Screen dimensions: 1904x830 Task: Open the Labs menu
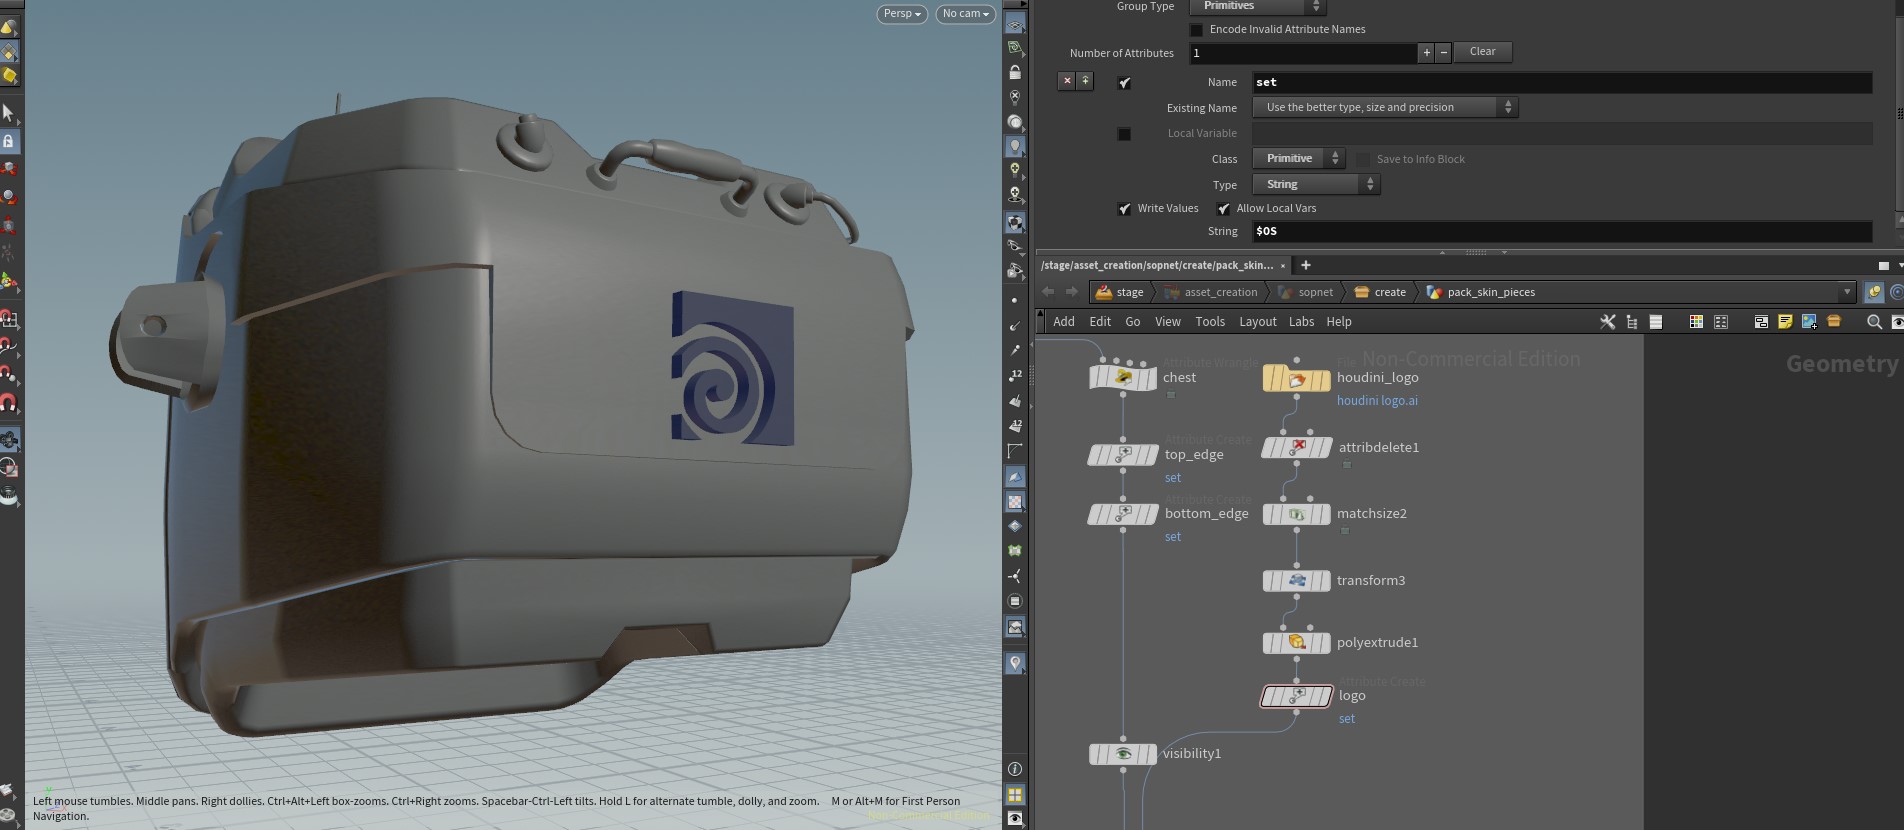(x=1302, y=322)
